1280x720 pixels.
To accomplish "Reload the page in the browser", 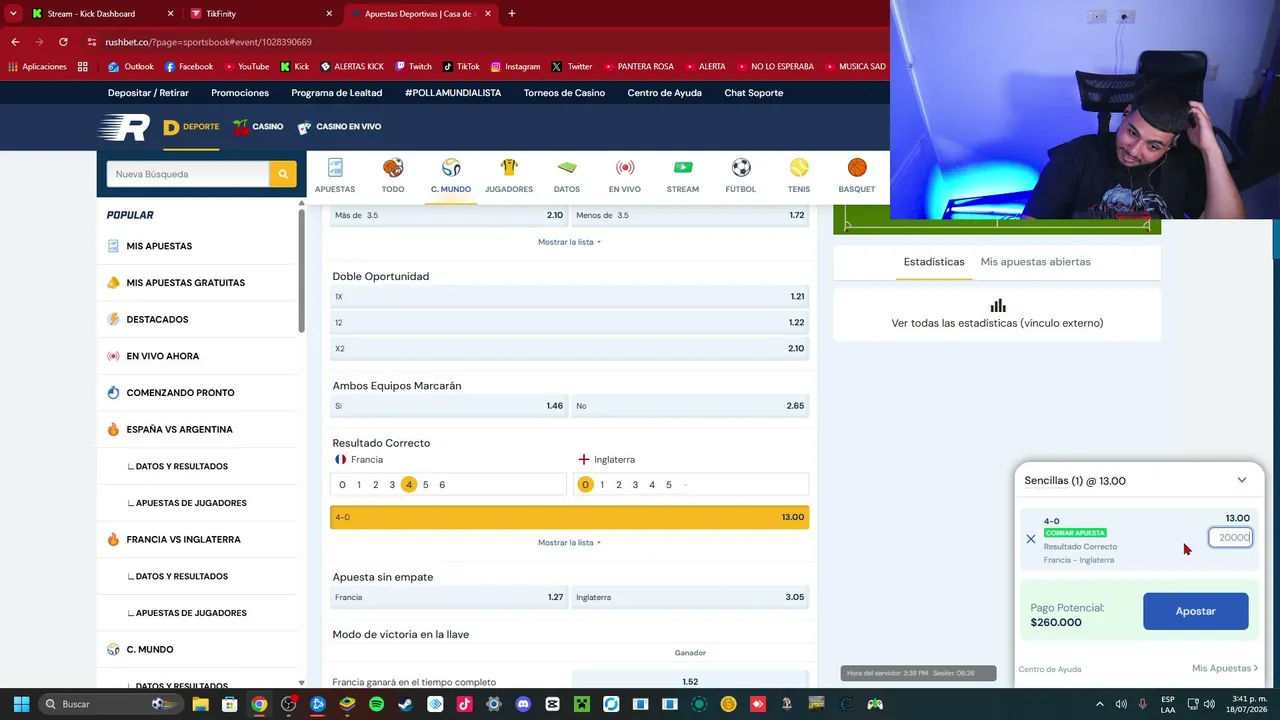I will tap(63, 42).
